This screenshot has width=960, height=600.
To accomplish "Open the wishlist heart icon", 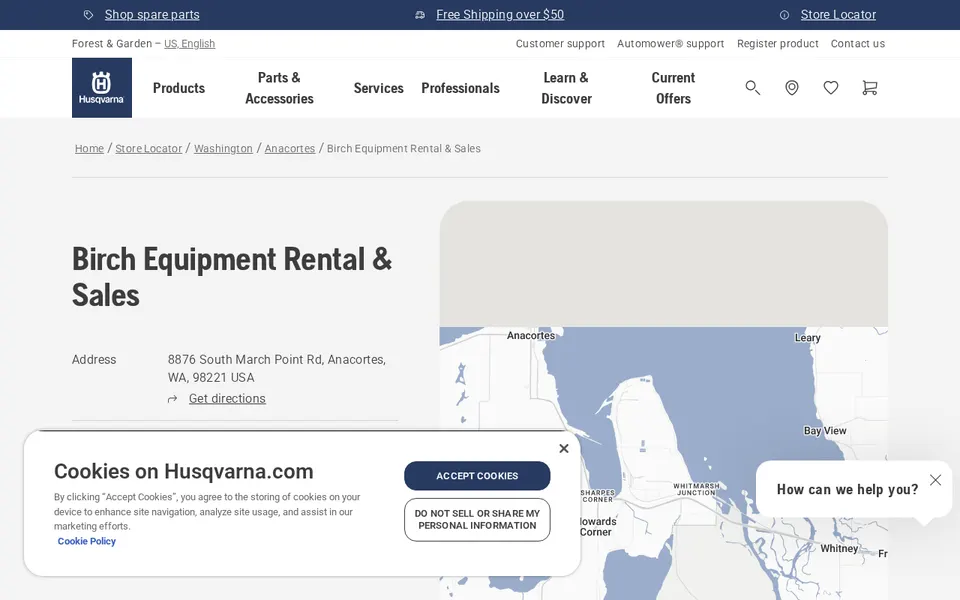I will click(831, 88).
